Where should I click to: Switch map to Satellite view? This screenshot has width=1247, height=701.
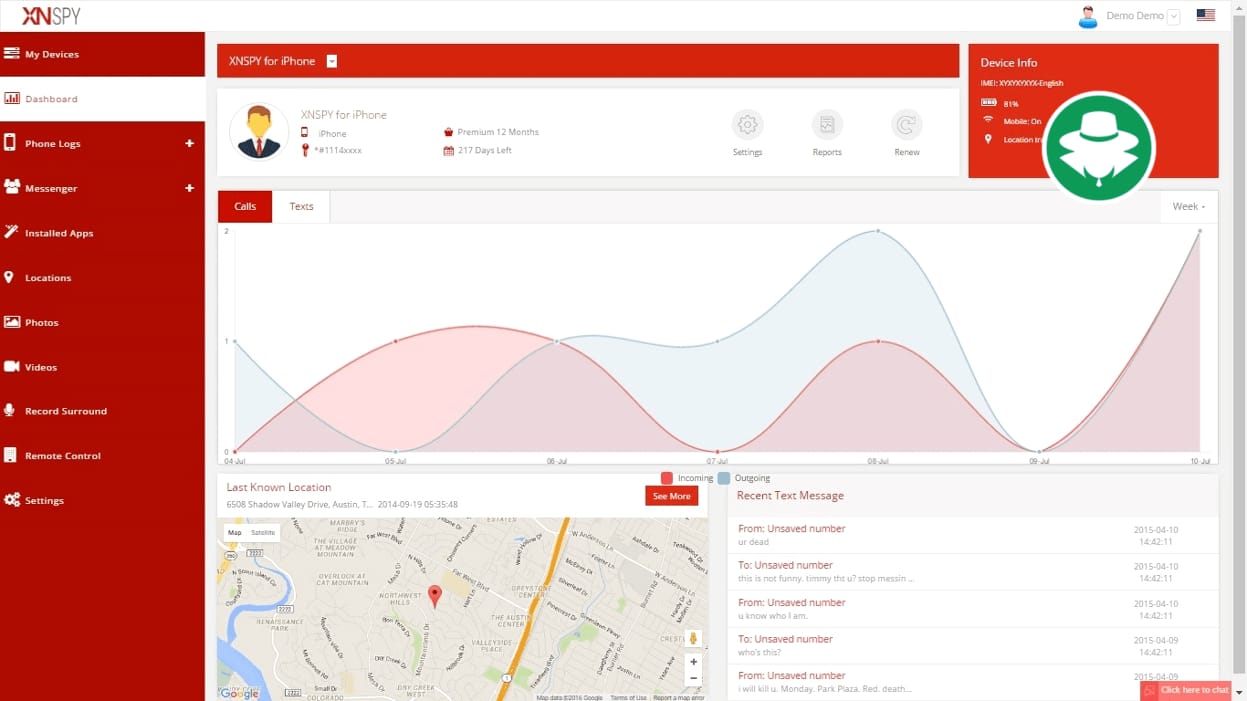263,533
